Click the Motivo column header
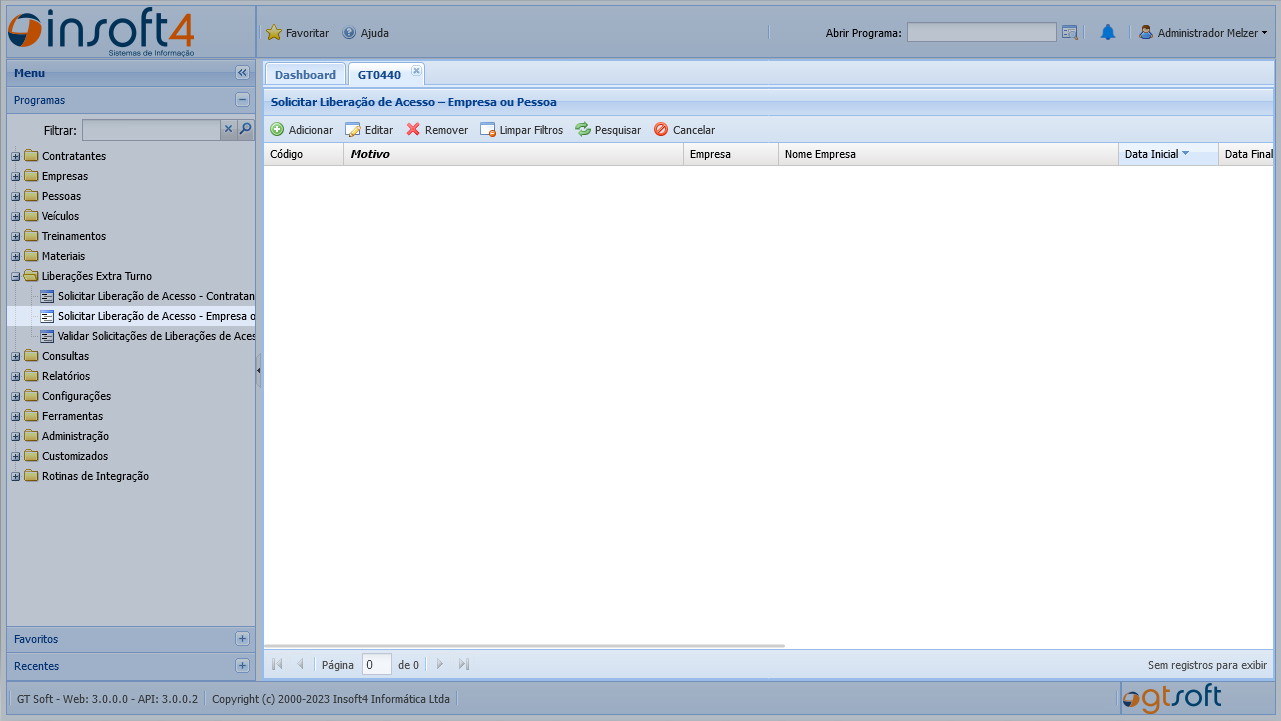The height and width of the screenshot is (721, 1281). coord(514,154)
